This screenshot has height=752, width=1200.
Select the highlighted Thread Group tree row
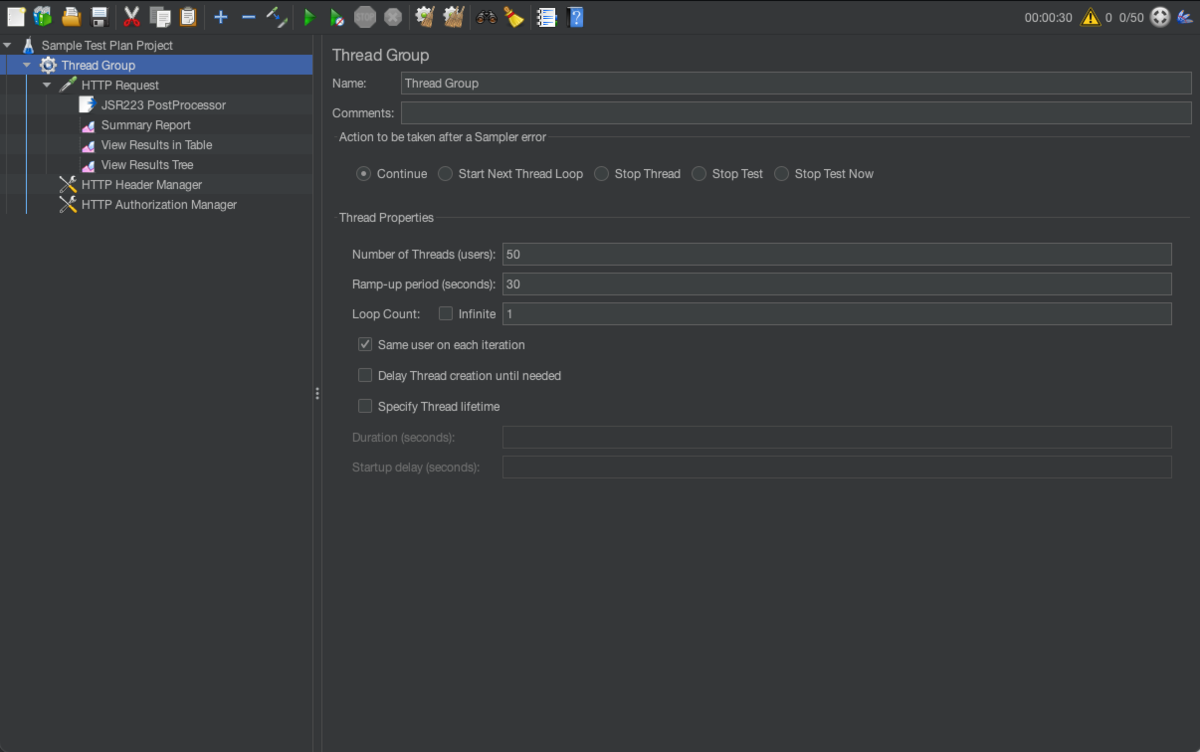click(x=156, y=65)
